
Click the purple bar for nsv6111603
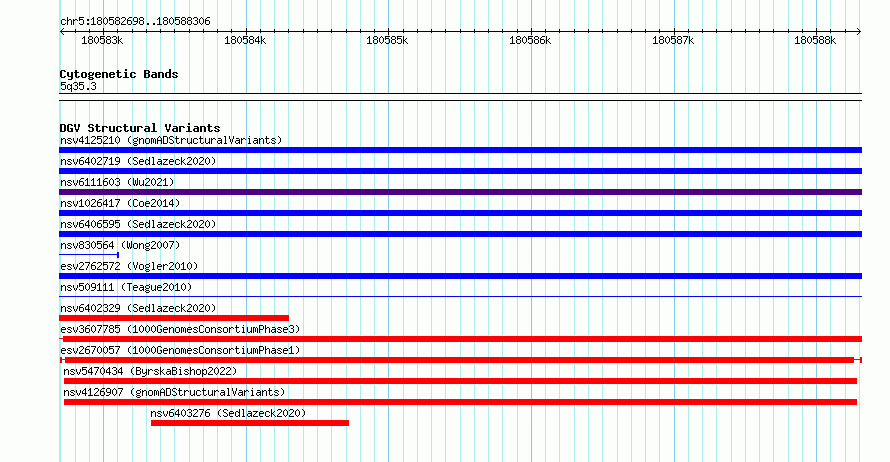pos(460,192)
